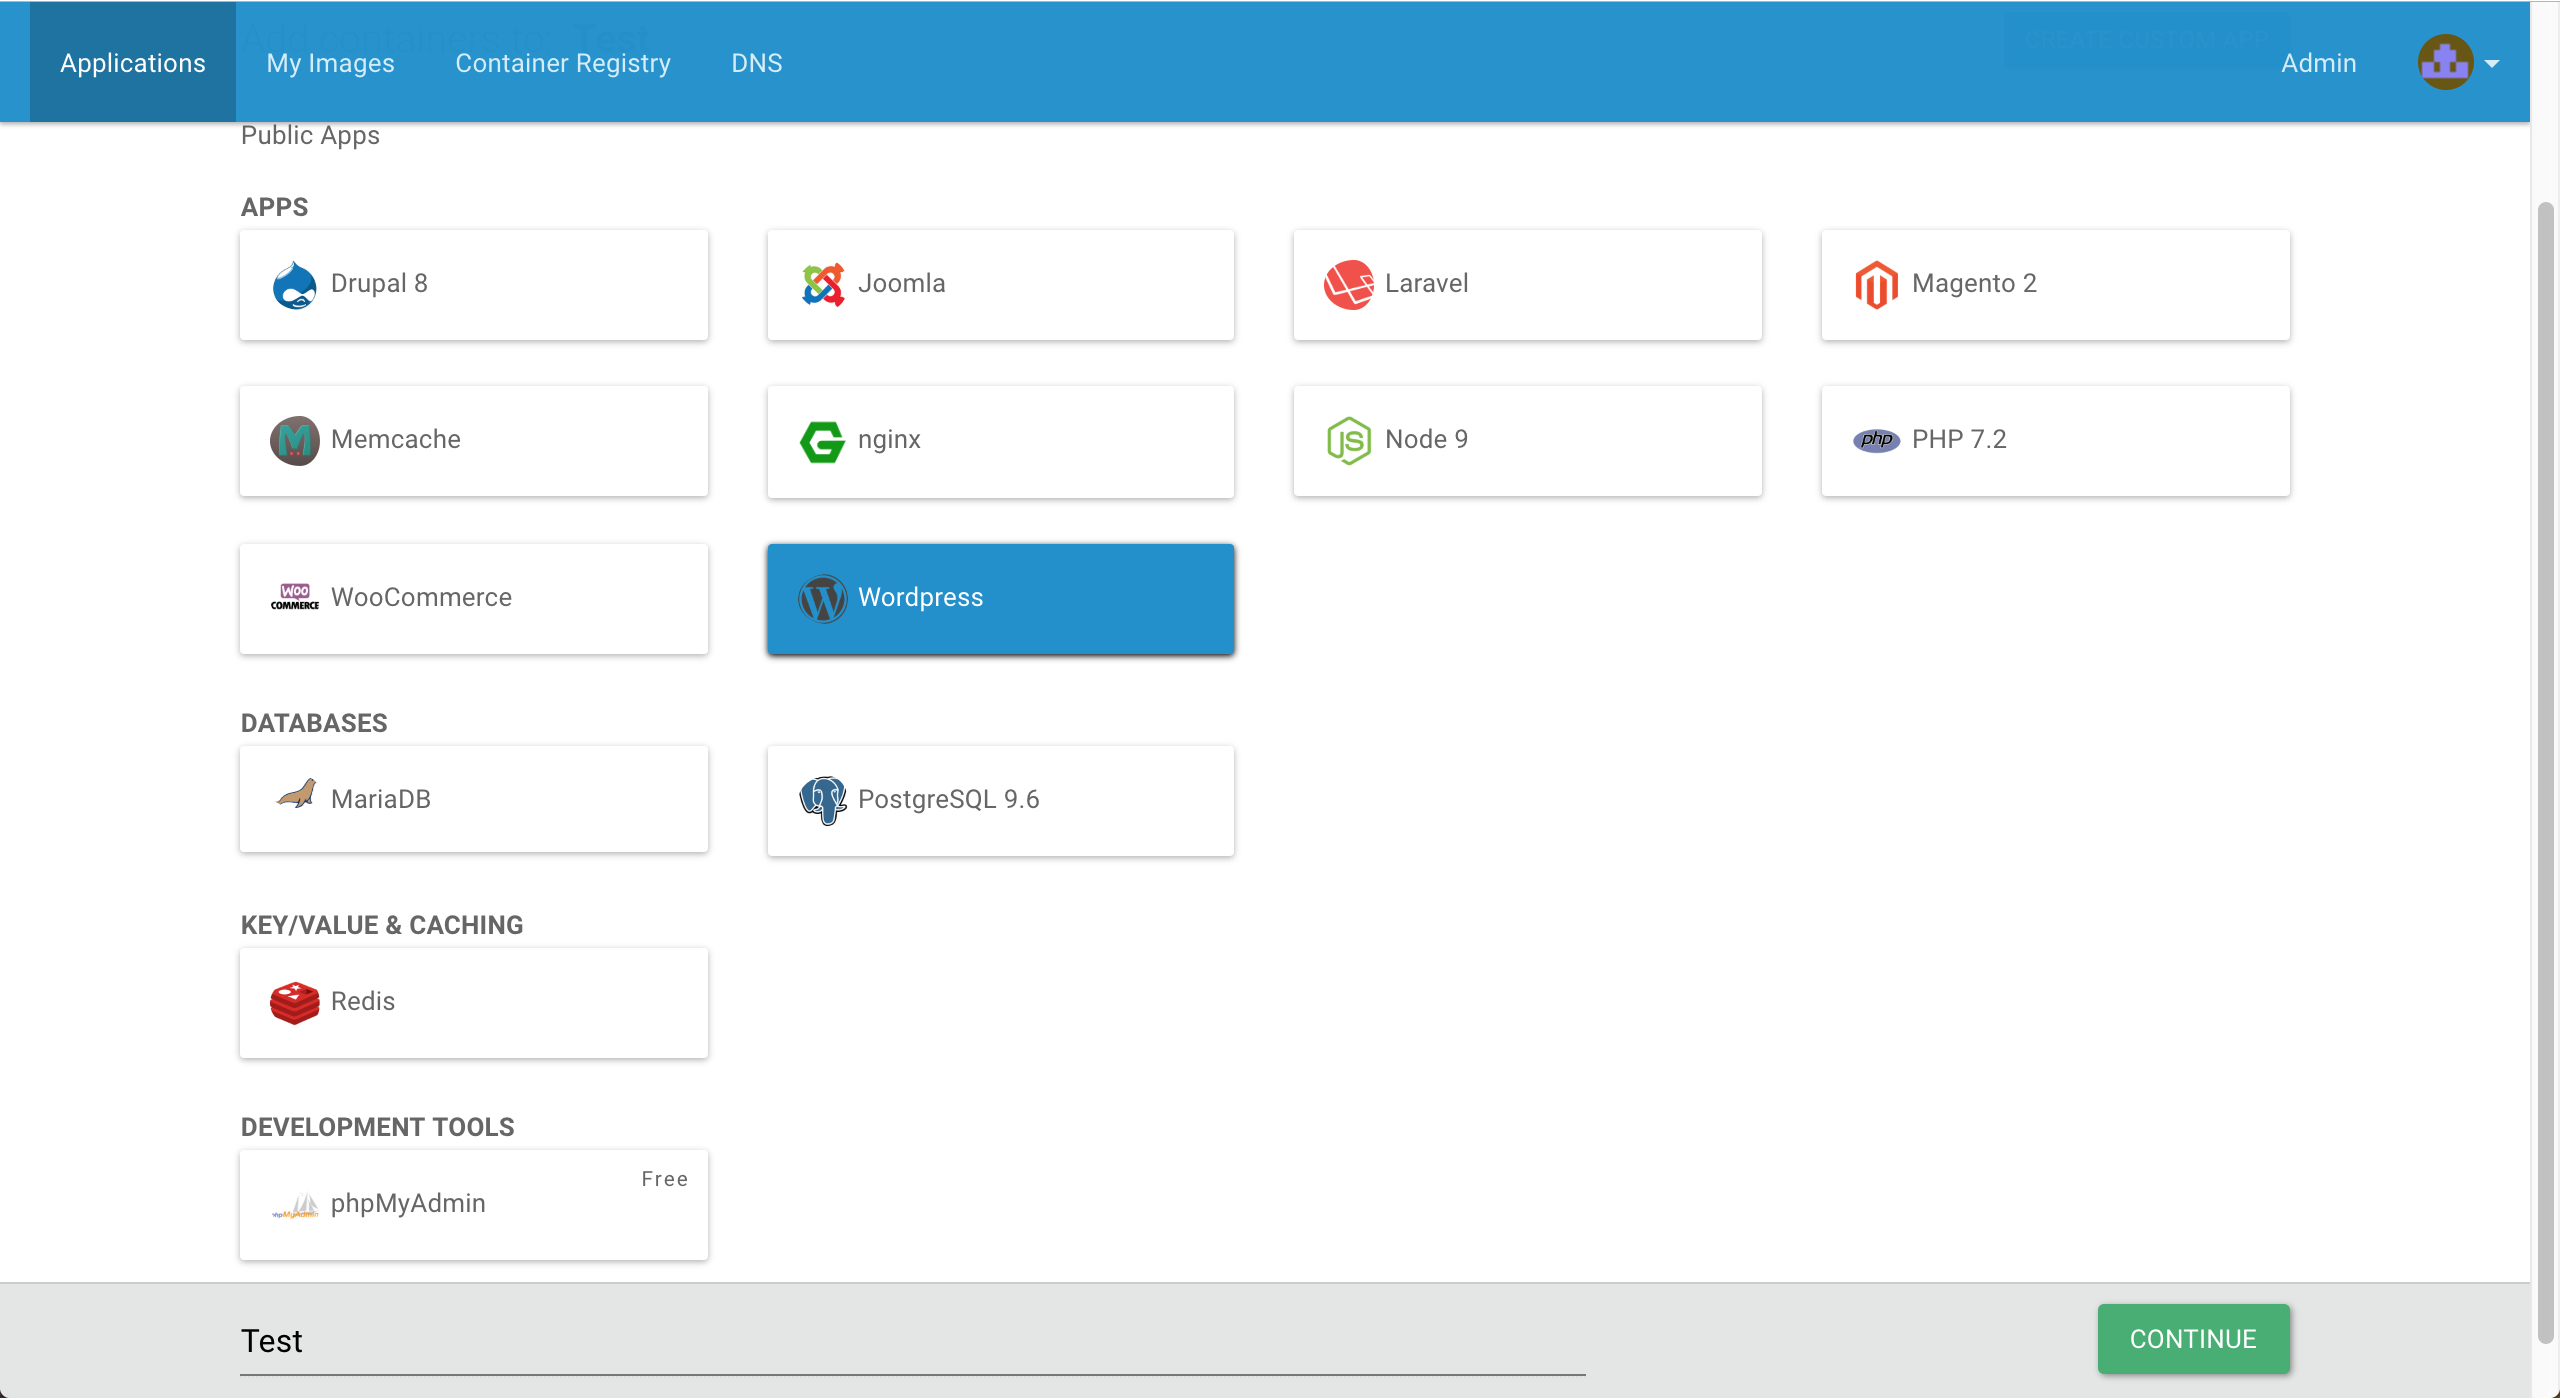
Task: Click the PostgreSQL elephant icon
Action: click(822, 801)
